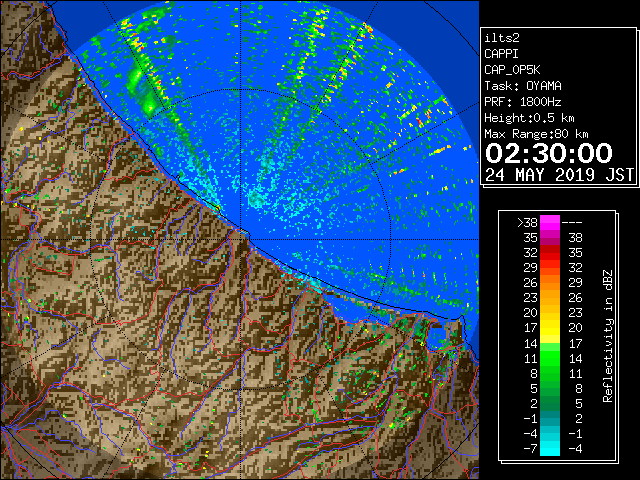Click the green 11 dBZ legend swatch
Screen dimensions: 640x480
coord(550,358)
